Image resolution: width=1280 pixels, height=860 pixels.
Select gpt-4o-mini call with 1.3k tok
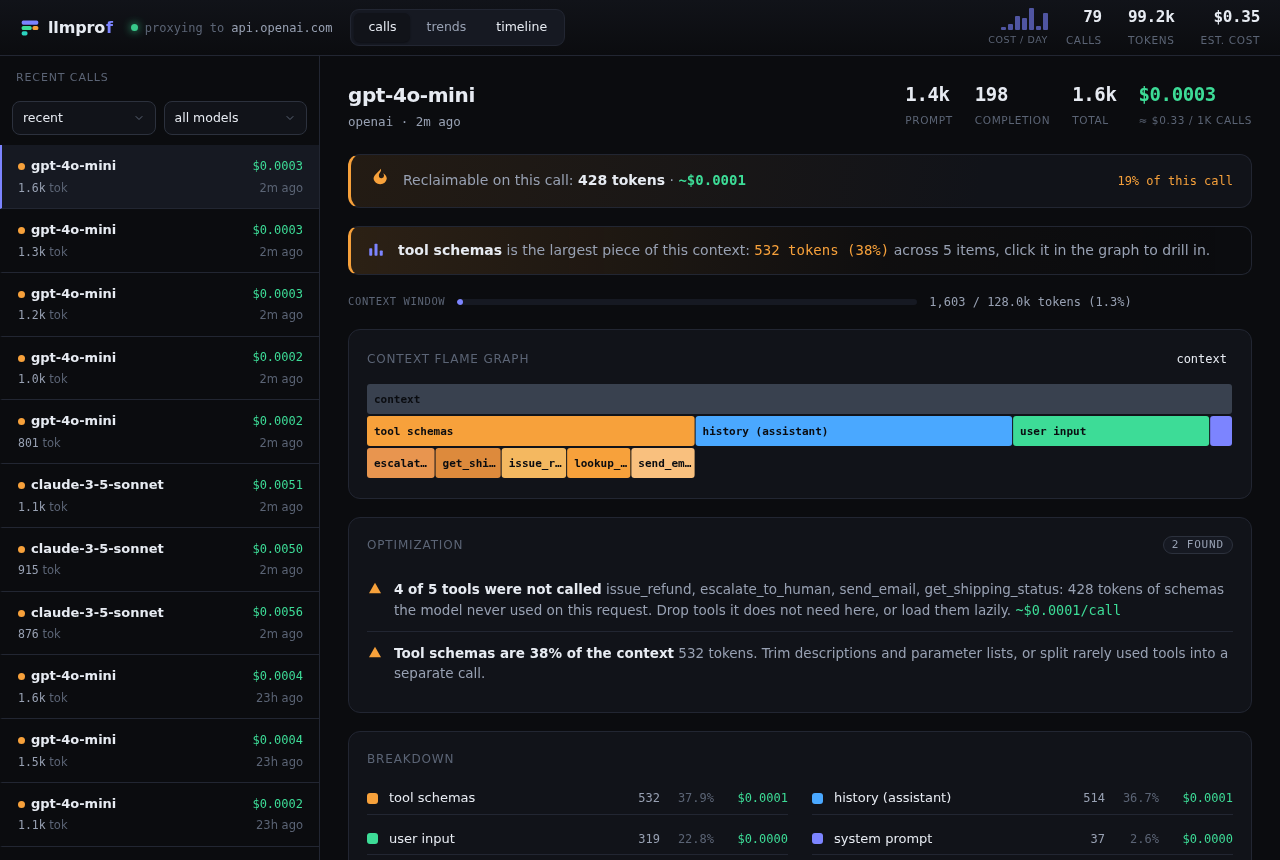pos(160,241)
